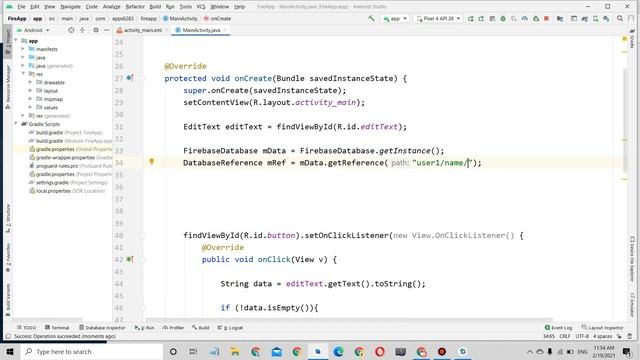This screenshot has height=360, width=640.
Task: Click the Collapse All icon in Project panel
Action: [82, 30]
